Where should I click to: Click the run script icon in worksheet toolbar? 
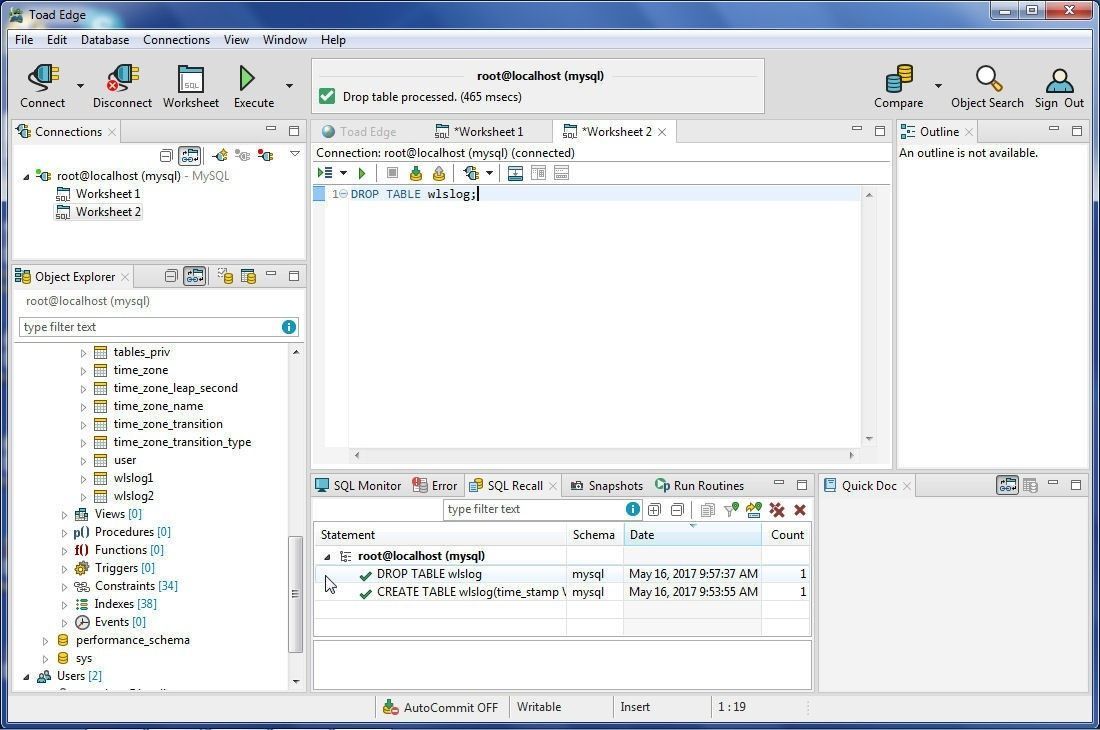[x=325, y=173]
